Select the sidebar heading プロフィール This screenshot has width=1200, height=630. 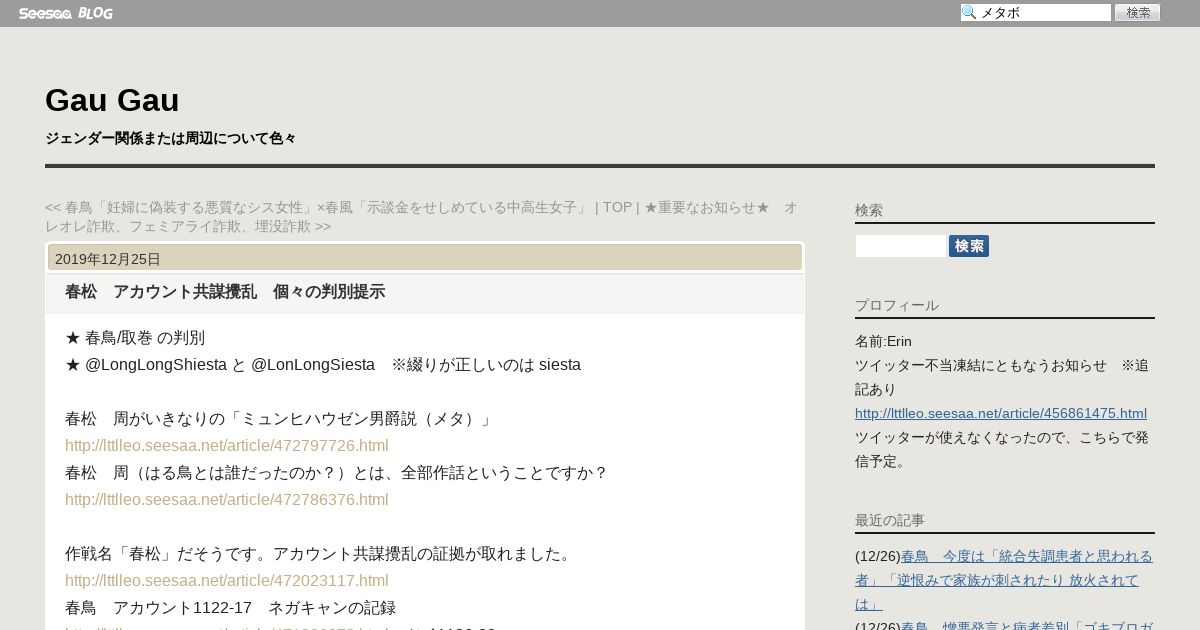(x=897, y=305)
